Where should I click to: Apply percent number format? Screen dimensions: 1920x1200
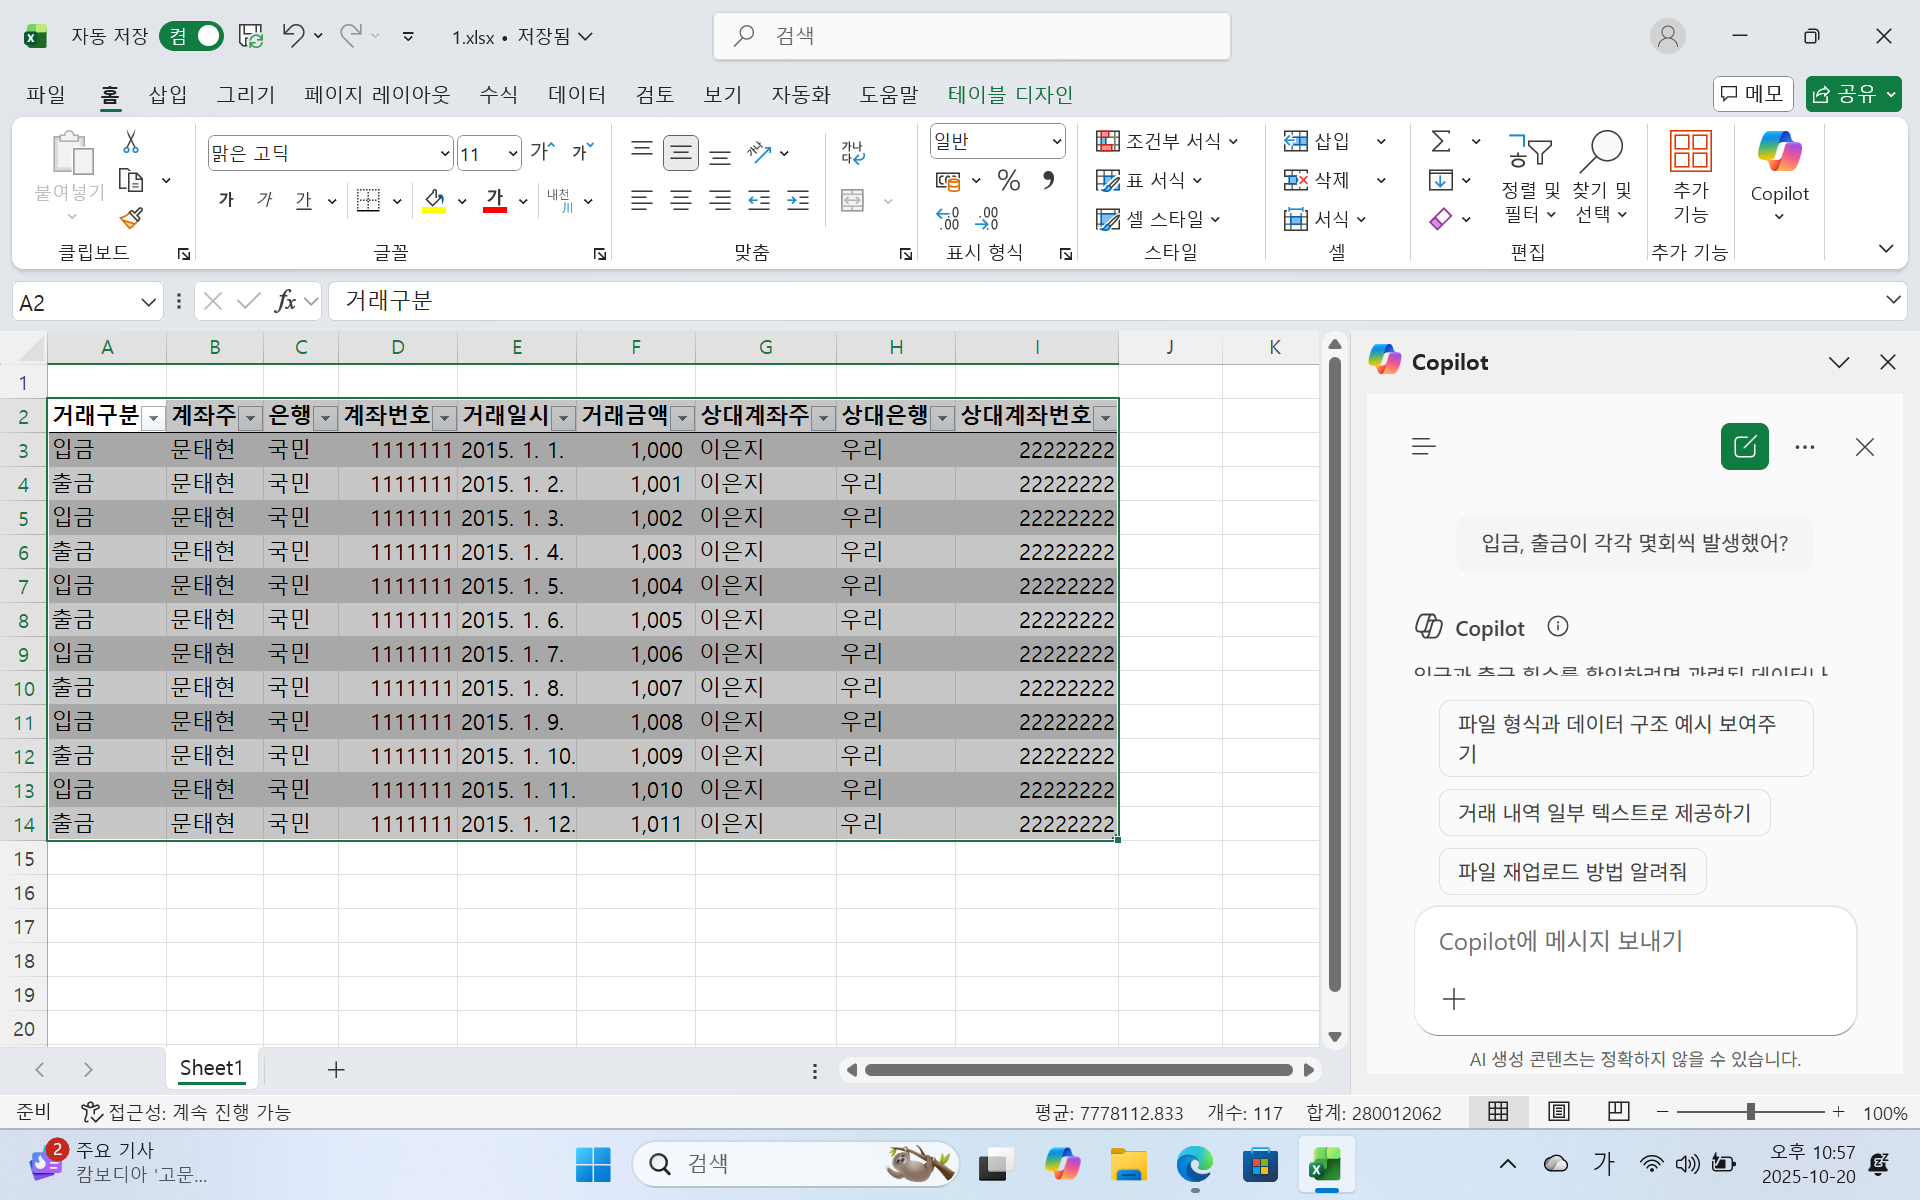(x=1008, y=180)
